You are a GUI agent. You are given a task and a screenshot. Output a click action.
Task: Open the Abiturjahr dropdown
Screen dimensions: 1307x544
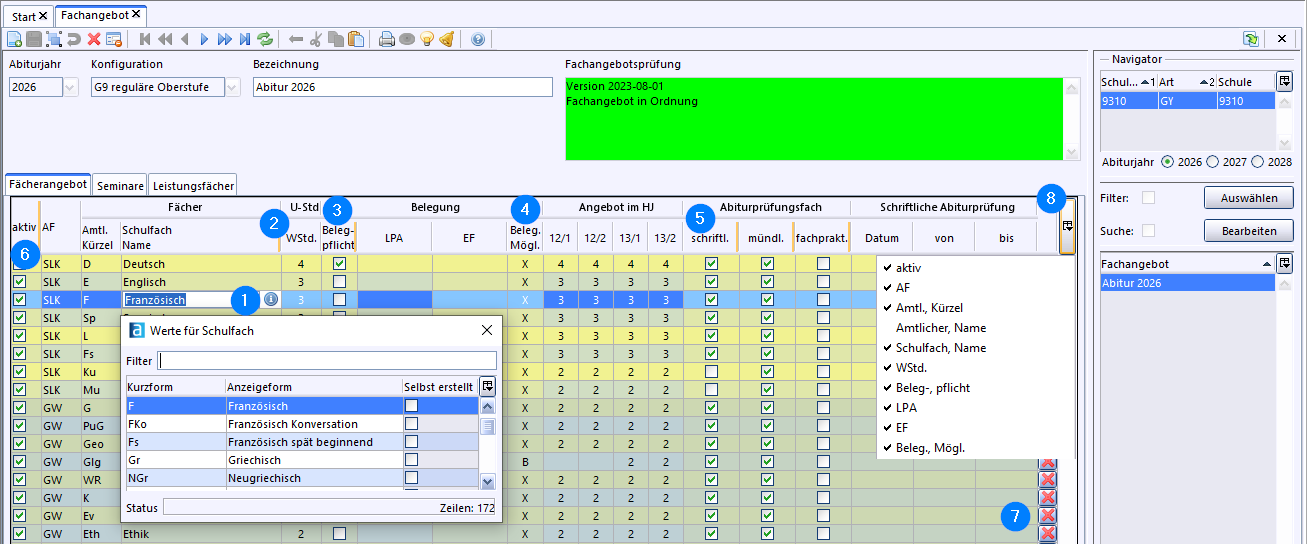point(70,87)
